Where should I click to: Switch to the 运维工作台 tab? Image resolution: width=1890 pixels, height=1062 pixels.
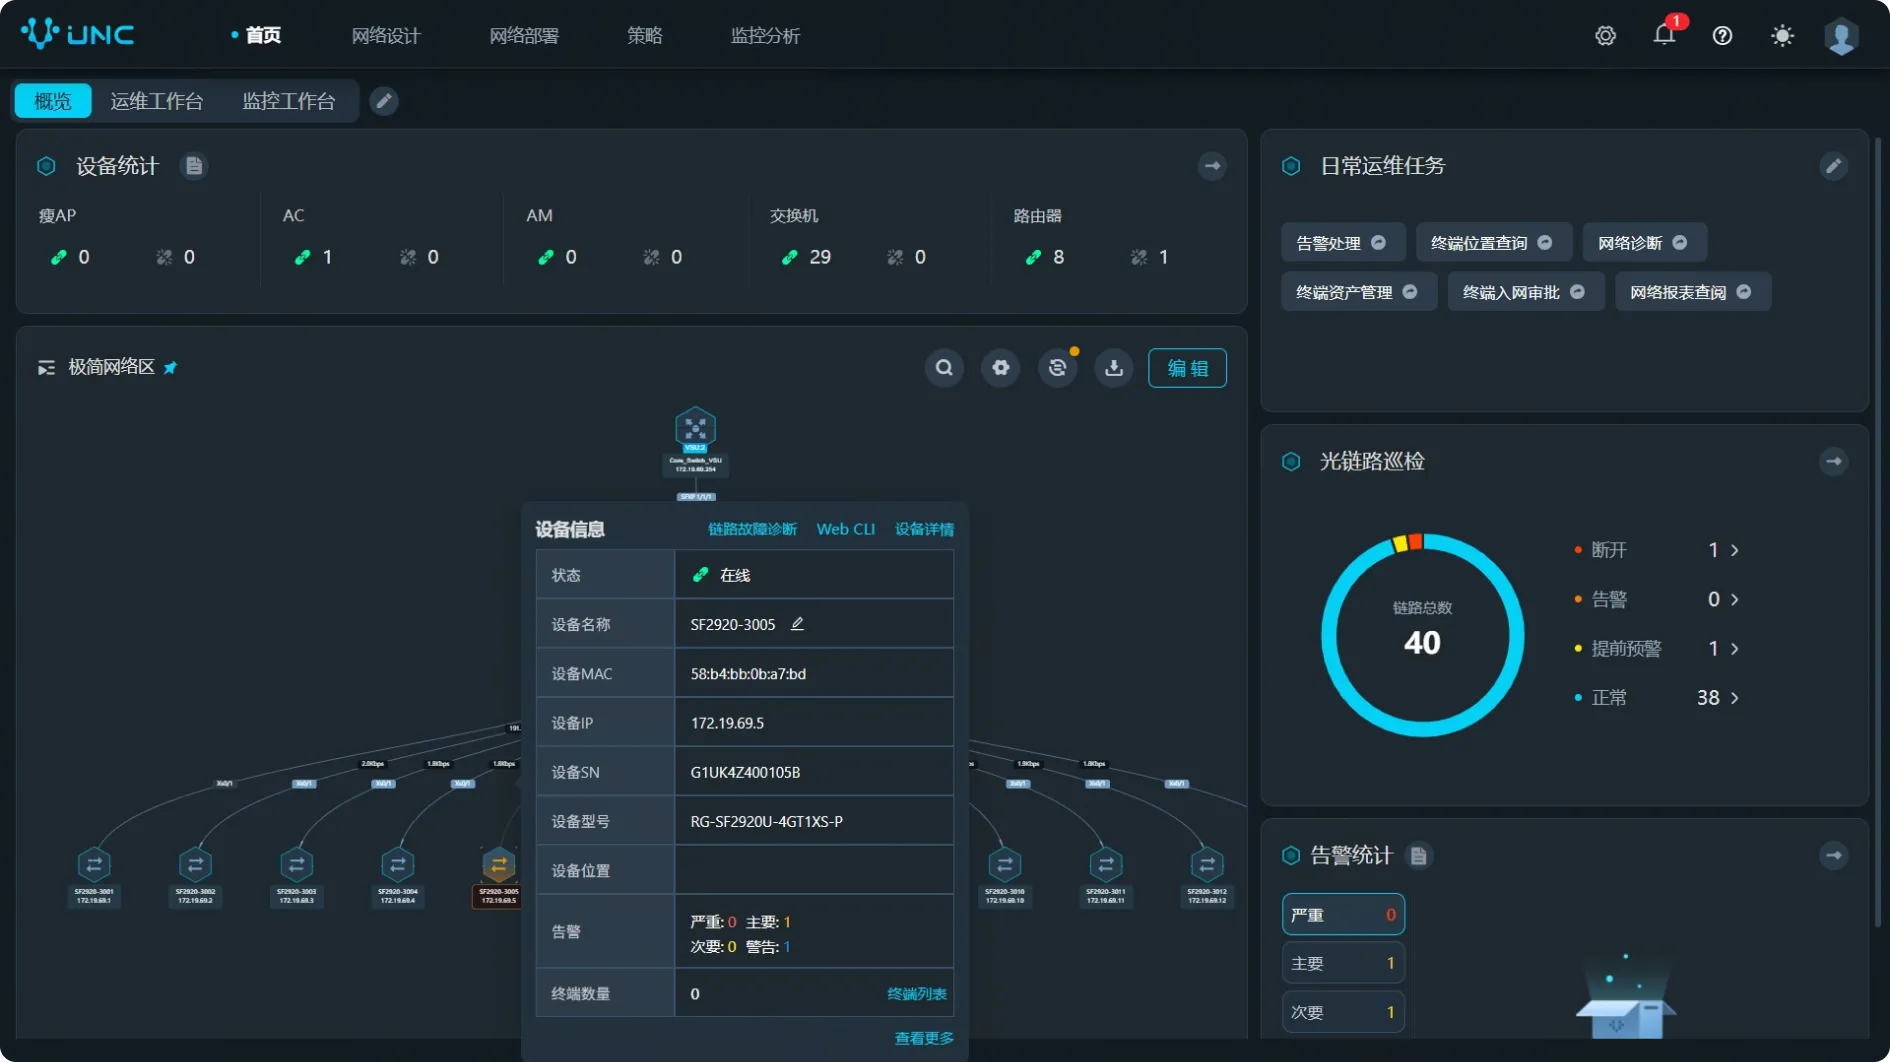pos(156,101)
